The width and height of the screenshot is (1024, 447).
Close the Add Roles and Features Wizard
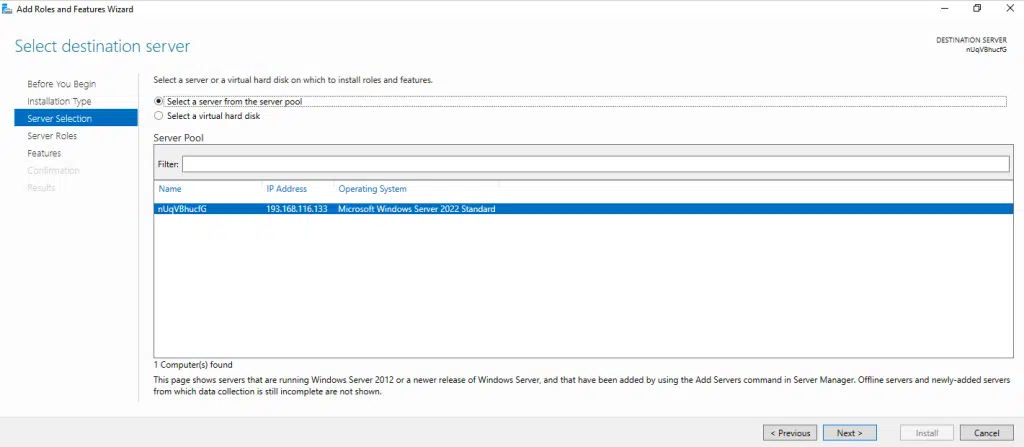(1009, 8)
